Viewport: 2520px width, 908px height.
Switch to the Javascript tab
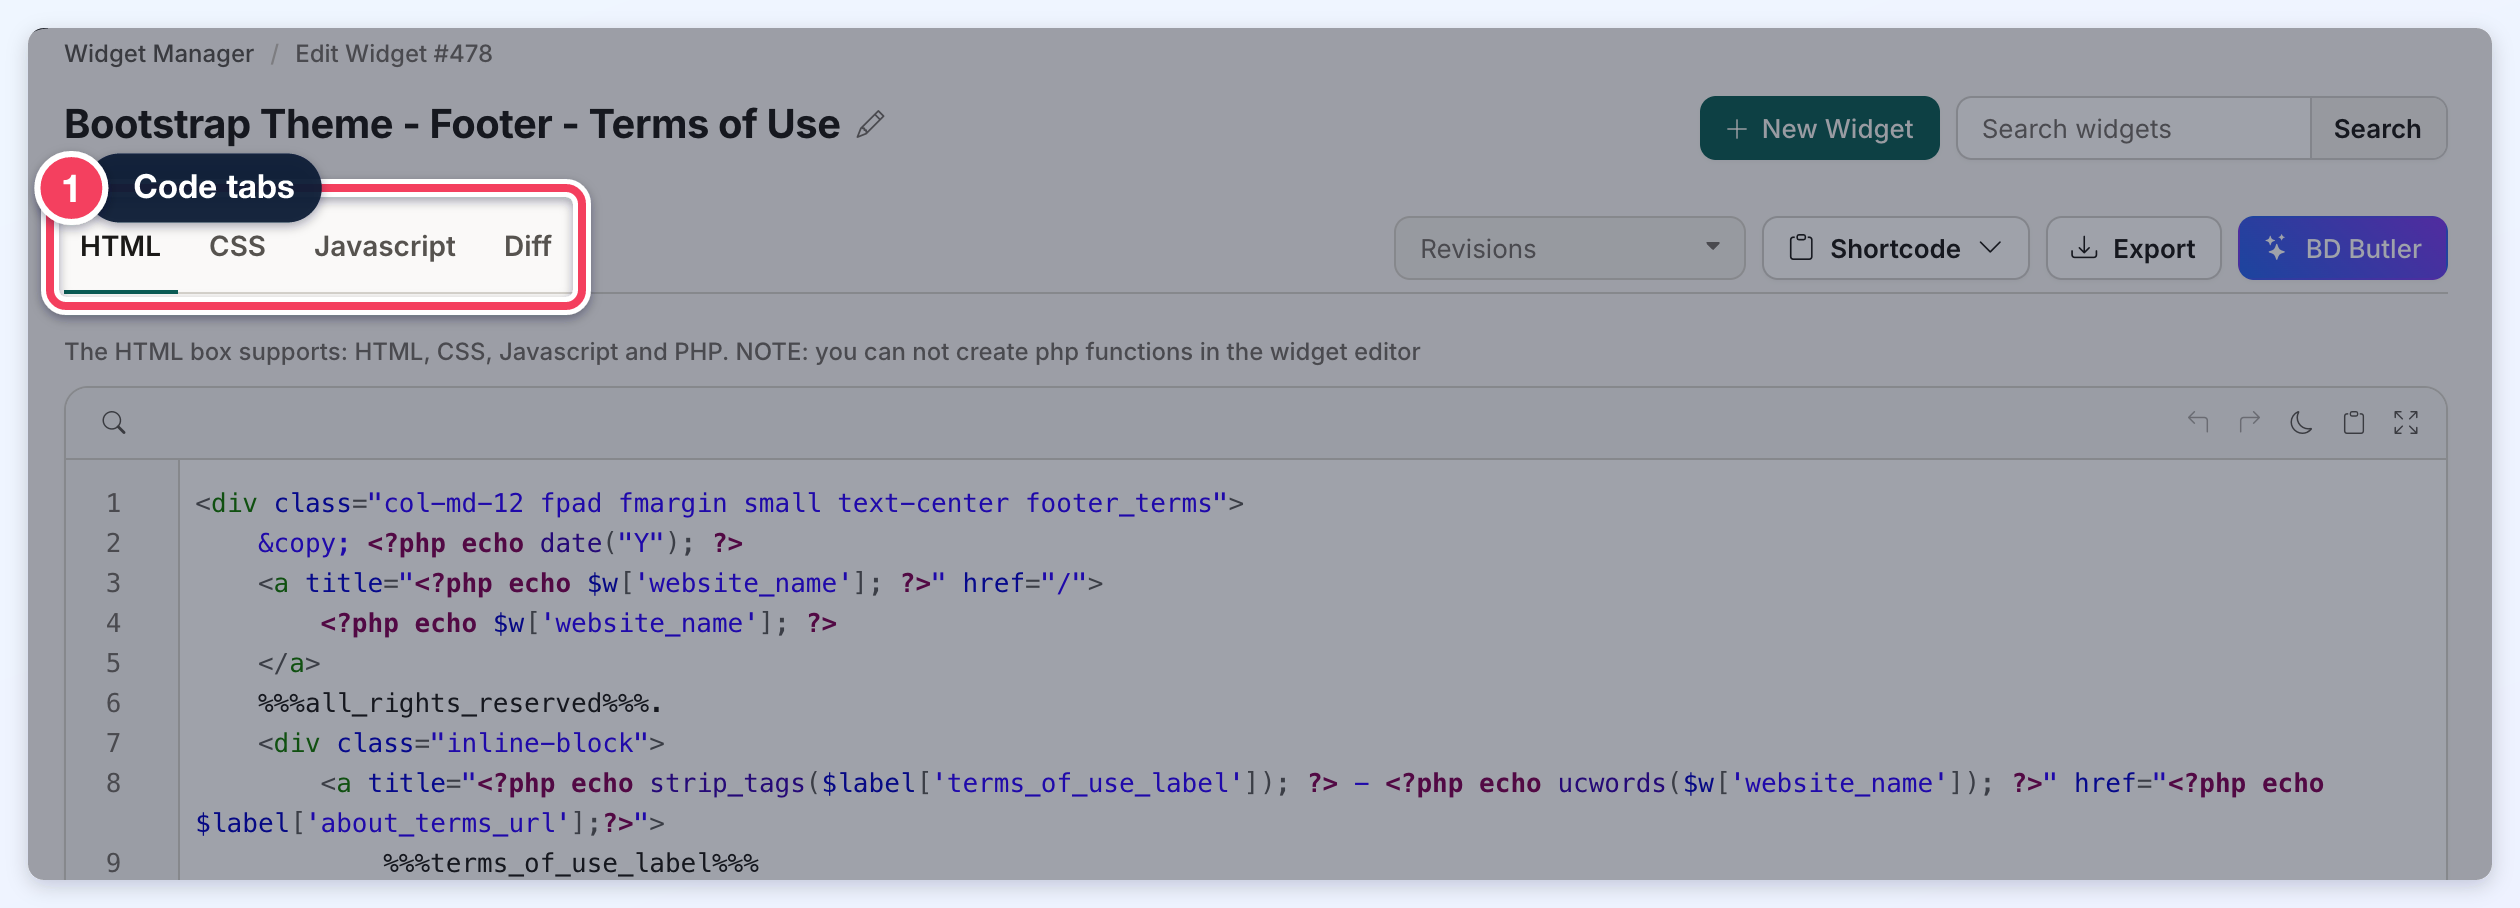click(x=384, y=247)
